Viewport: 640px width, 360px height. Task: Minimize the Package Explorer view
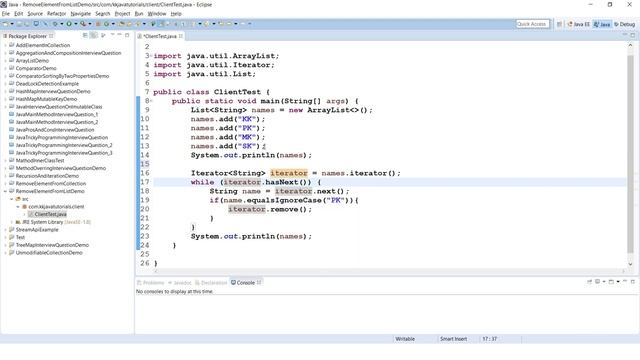119,35
